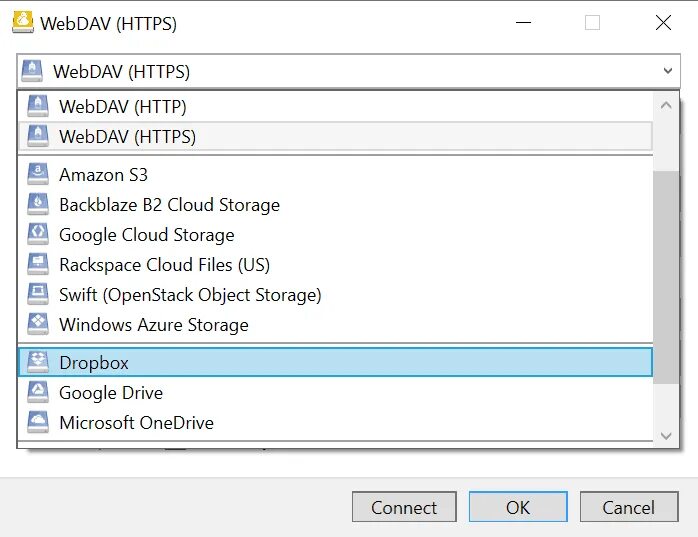Click the Windows Azure Storage icon
This screenshot has width=698, height=537.
38,324
